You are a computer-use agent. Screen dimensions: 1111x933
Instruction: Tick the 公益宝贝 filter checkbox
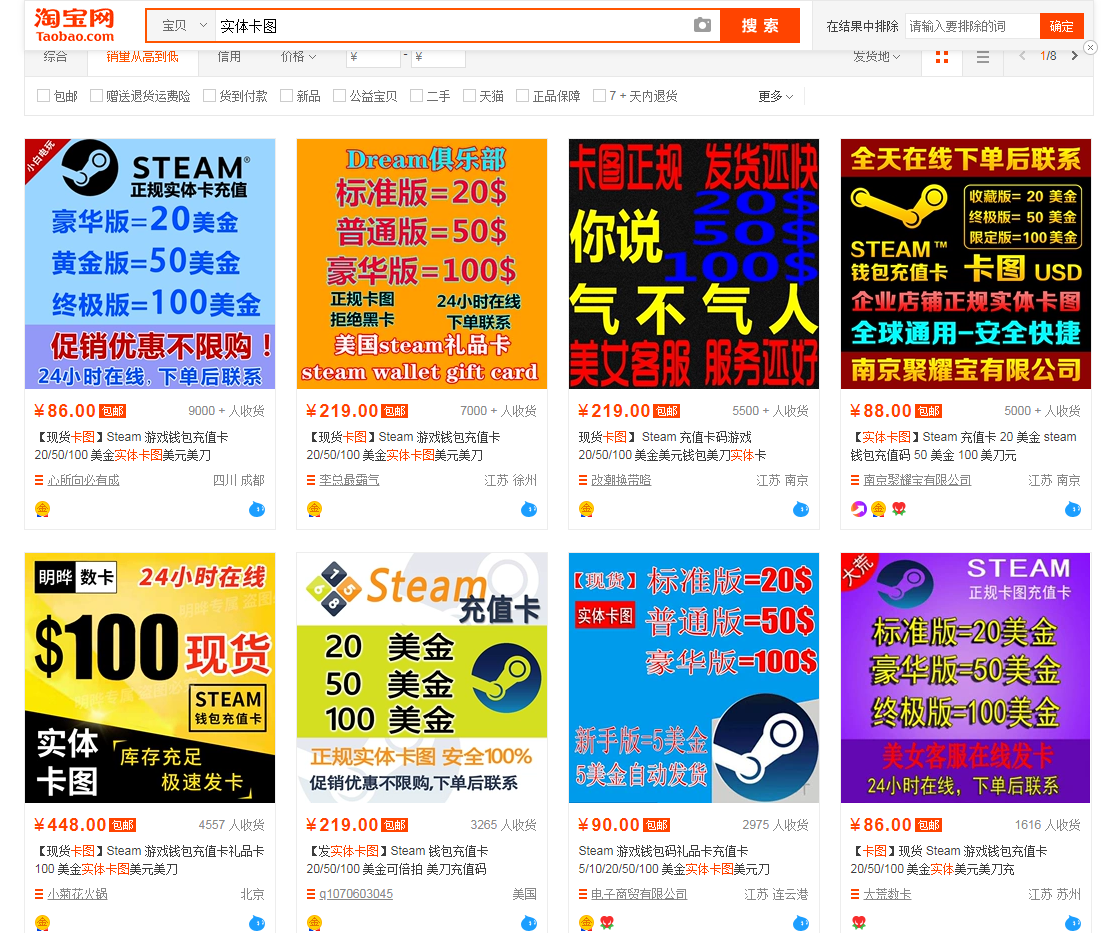339,96
